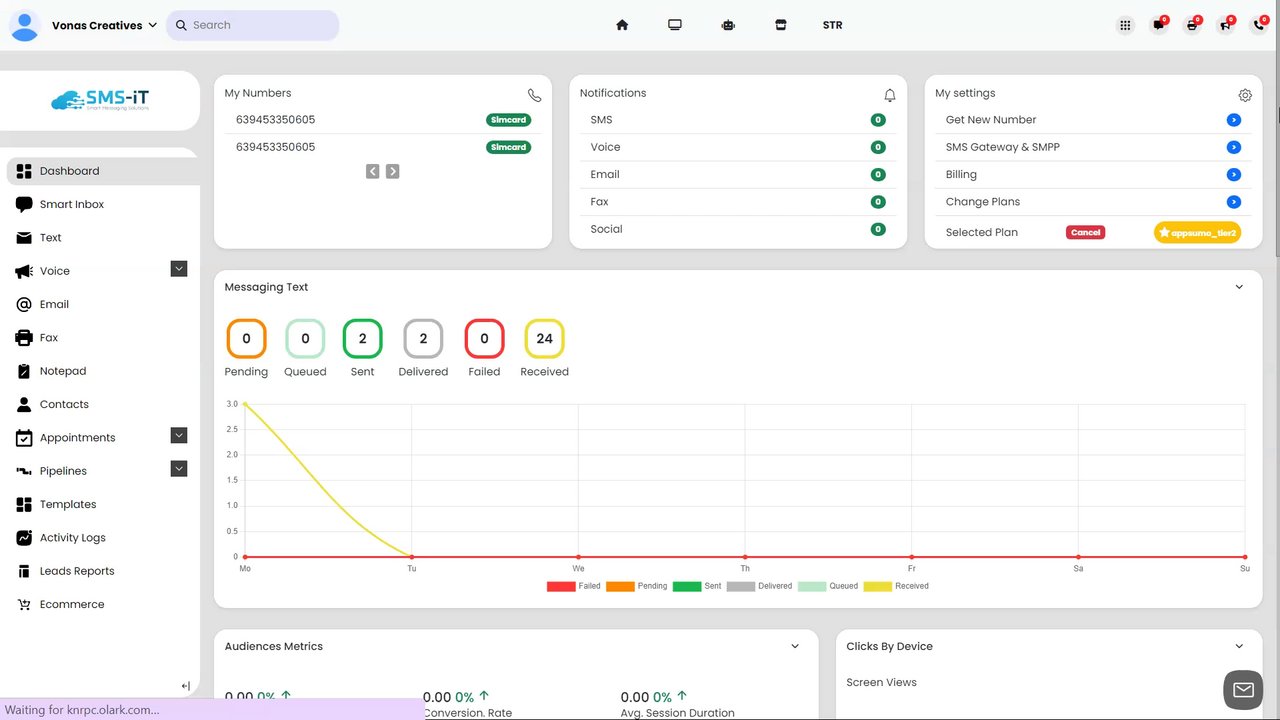Go to the Home icon in top navigation
The image size is (1280, 720).
(x=622, y=25)
